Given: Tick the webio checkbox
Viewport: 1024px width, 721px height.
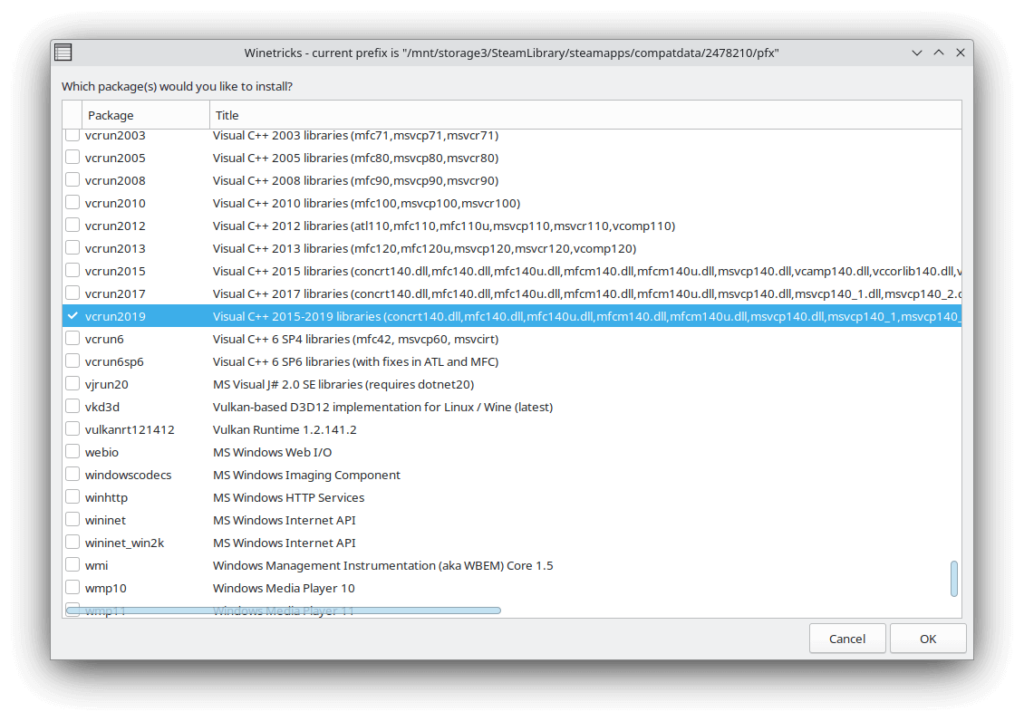Looking at the screenshot, I should (72, 451).
